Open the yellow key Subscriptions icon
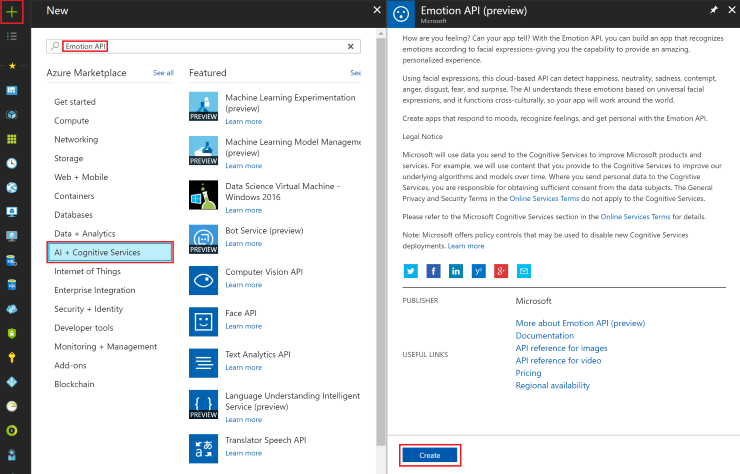The height and width of the screenshot is (474, 740). (12, 357)
